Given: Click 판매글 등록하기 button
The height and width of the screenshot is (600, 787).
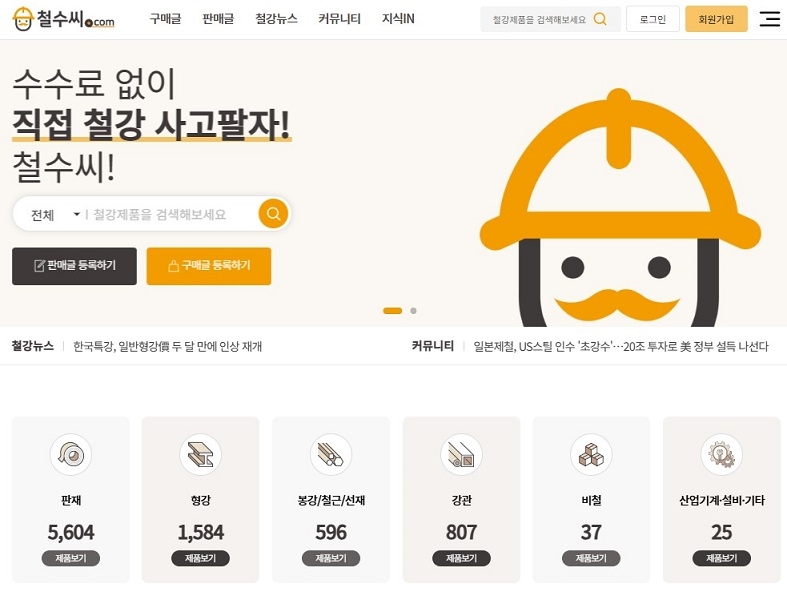Looking at the screenshot, I should pos(74,266).
